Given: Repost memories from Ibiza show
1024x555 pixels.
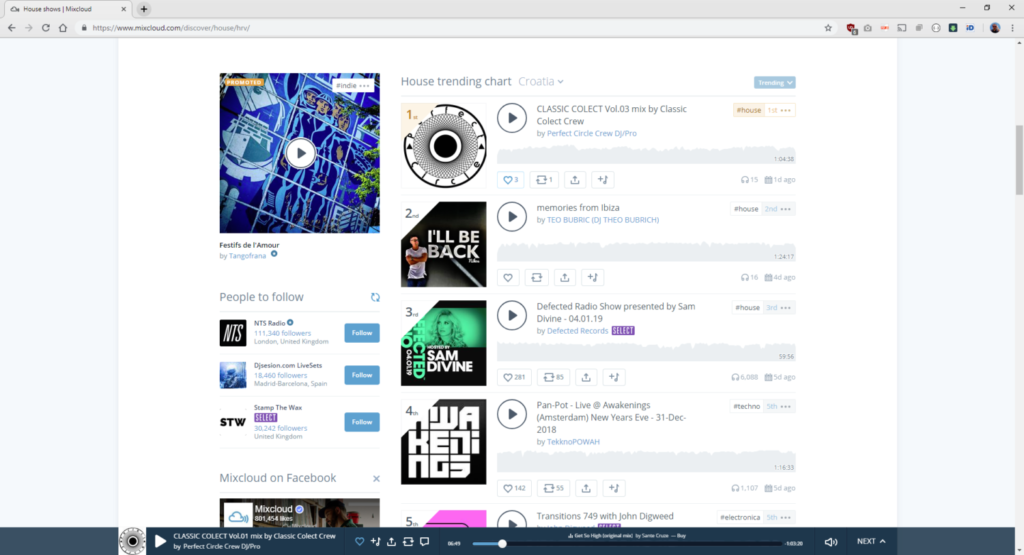Looking at the screenshot, I should (x=537, y=278).
